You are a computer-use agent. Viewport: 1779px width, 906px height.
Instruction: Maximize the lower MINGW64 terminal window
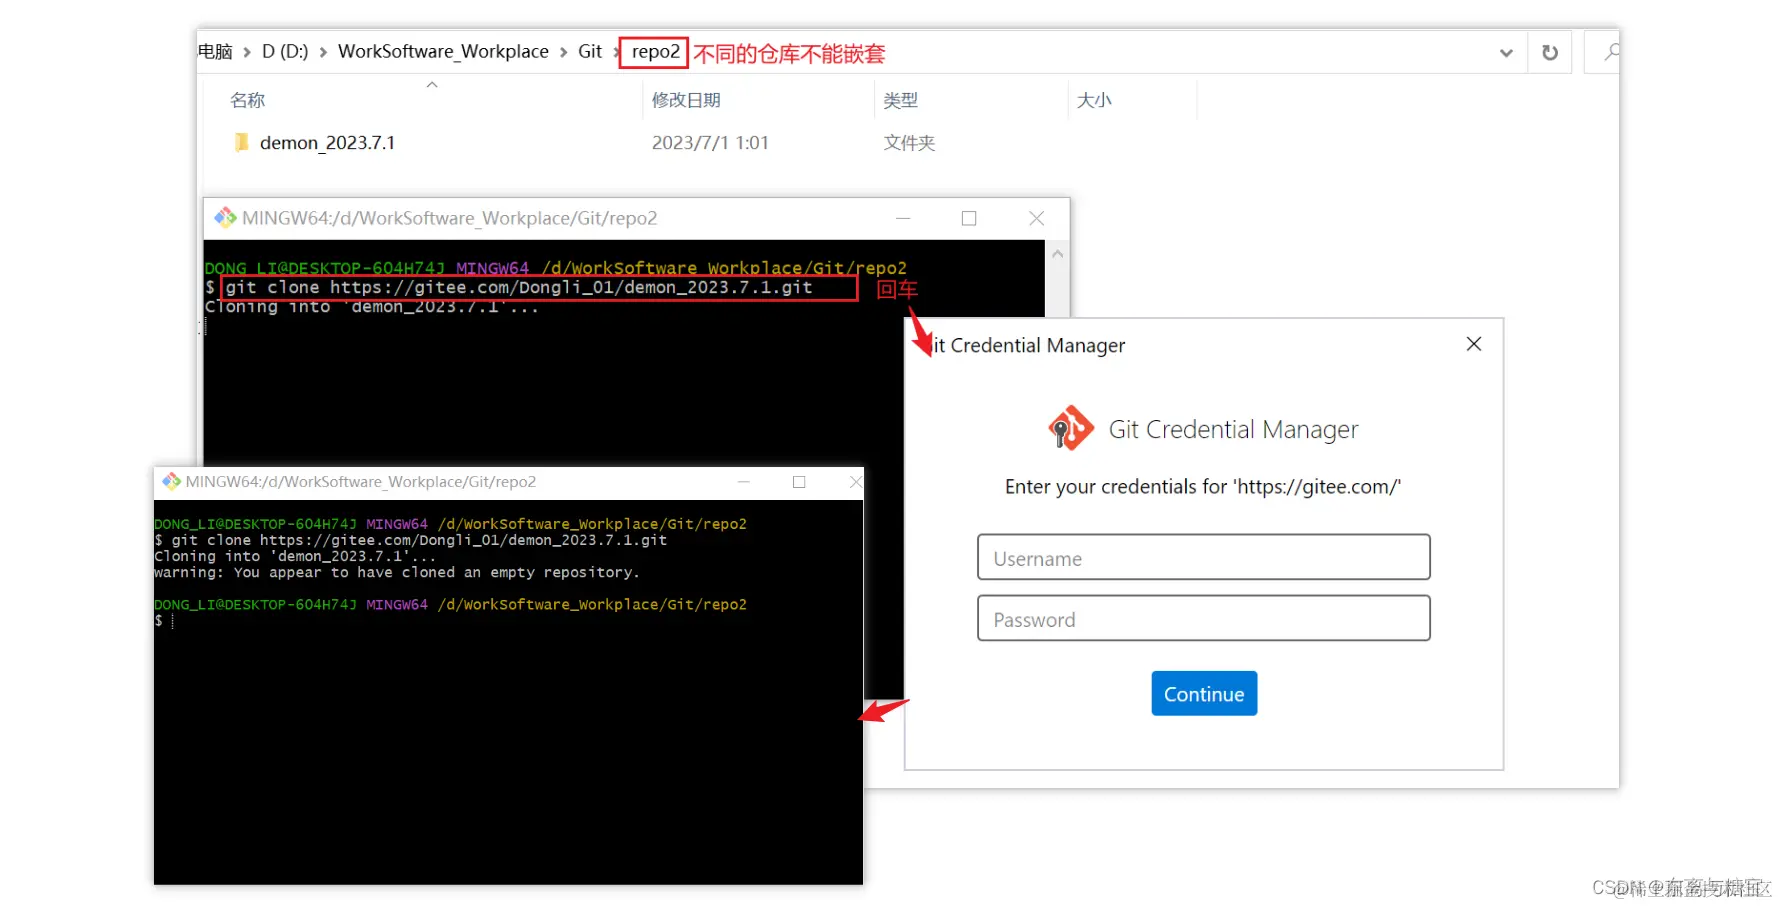(x=799, y=482)
